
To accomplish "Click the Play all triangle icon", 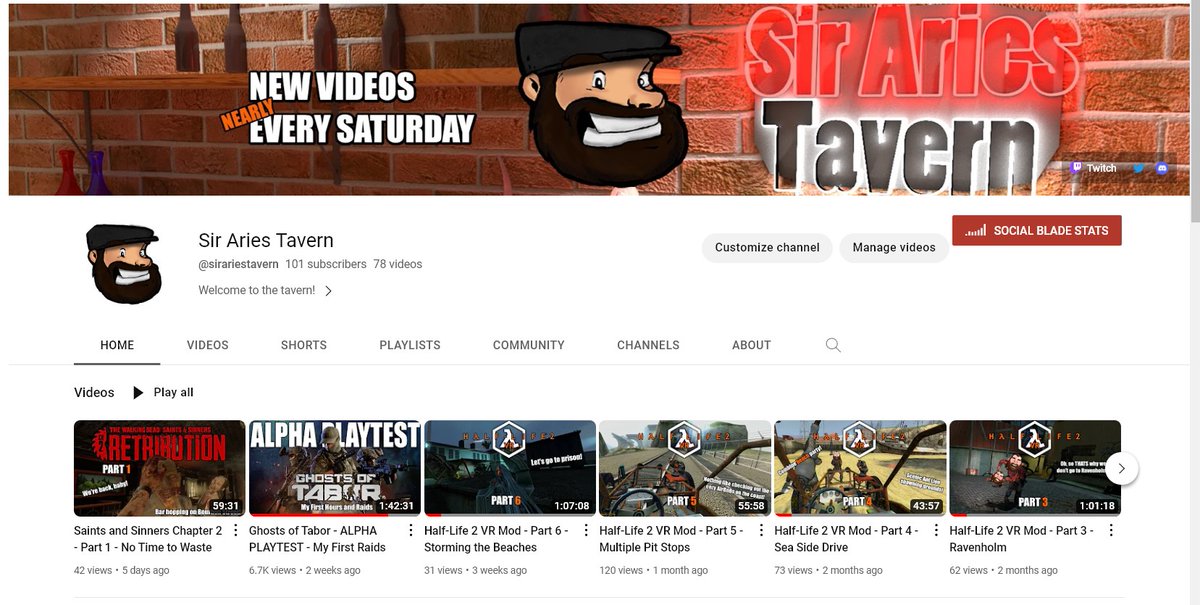I will (138, 393).
